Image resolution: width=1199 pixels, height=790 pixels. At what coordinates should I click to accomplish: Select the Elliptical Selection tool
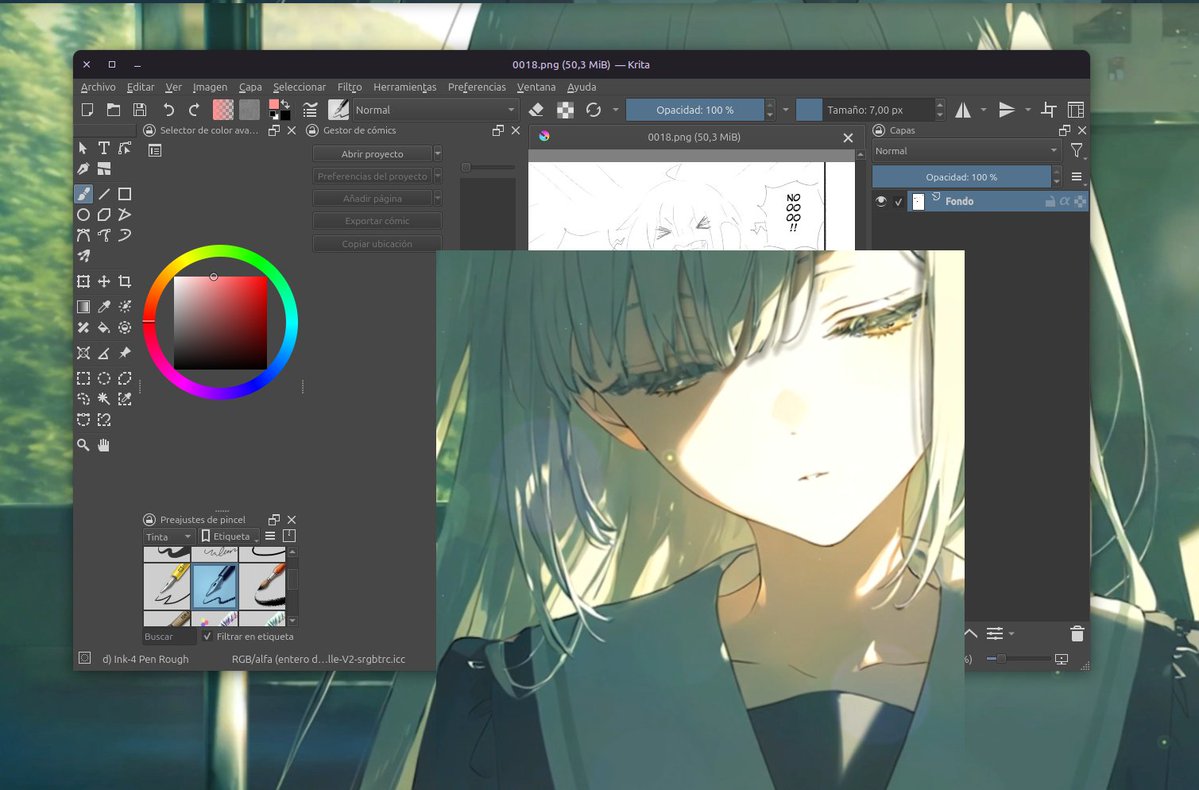(104, 378)
